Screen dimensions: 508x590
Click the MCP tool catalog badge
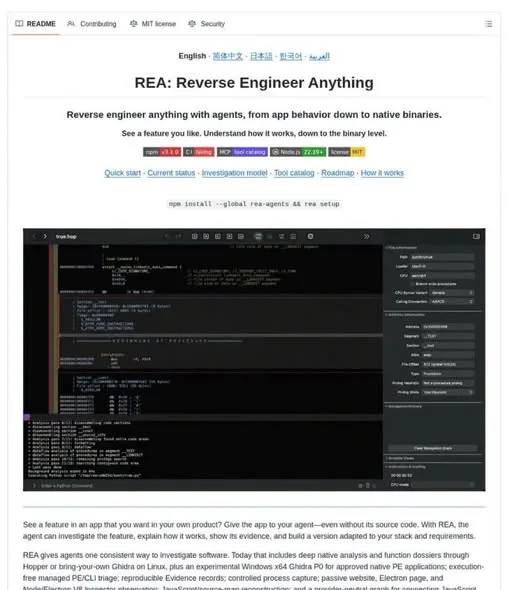click(242, 152)
